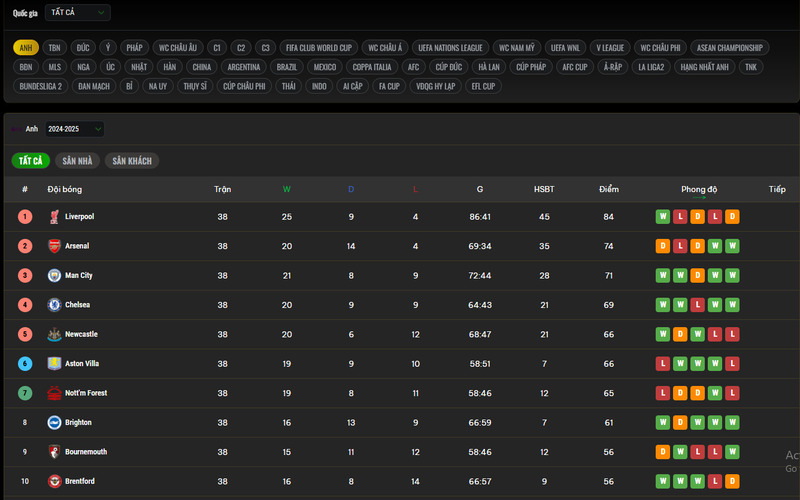The image size is (800, 500).
Task: Select the BUNDESLIGA 2 filter pill
Action: pyautogui.click(x=40, y=86)
